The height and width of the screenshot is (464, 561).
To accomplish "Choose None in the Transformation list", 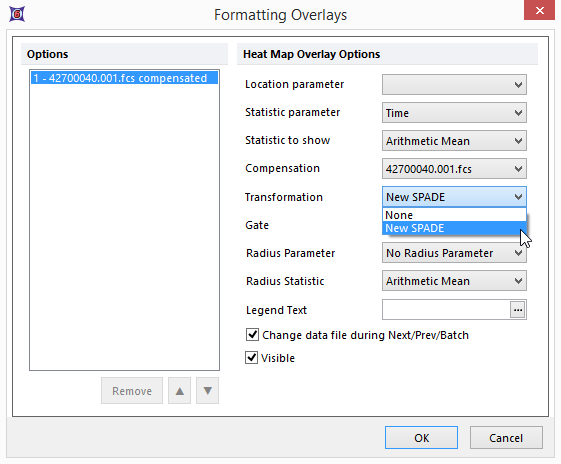I will coord(454,215).
